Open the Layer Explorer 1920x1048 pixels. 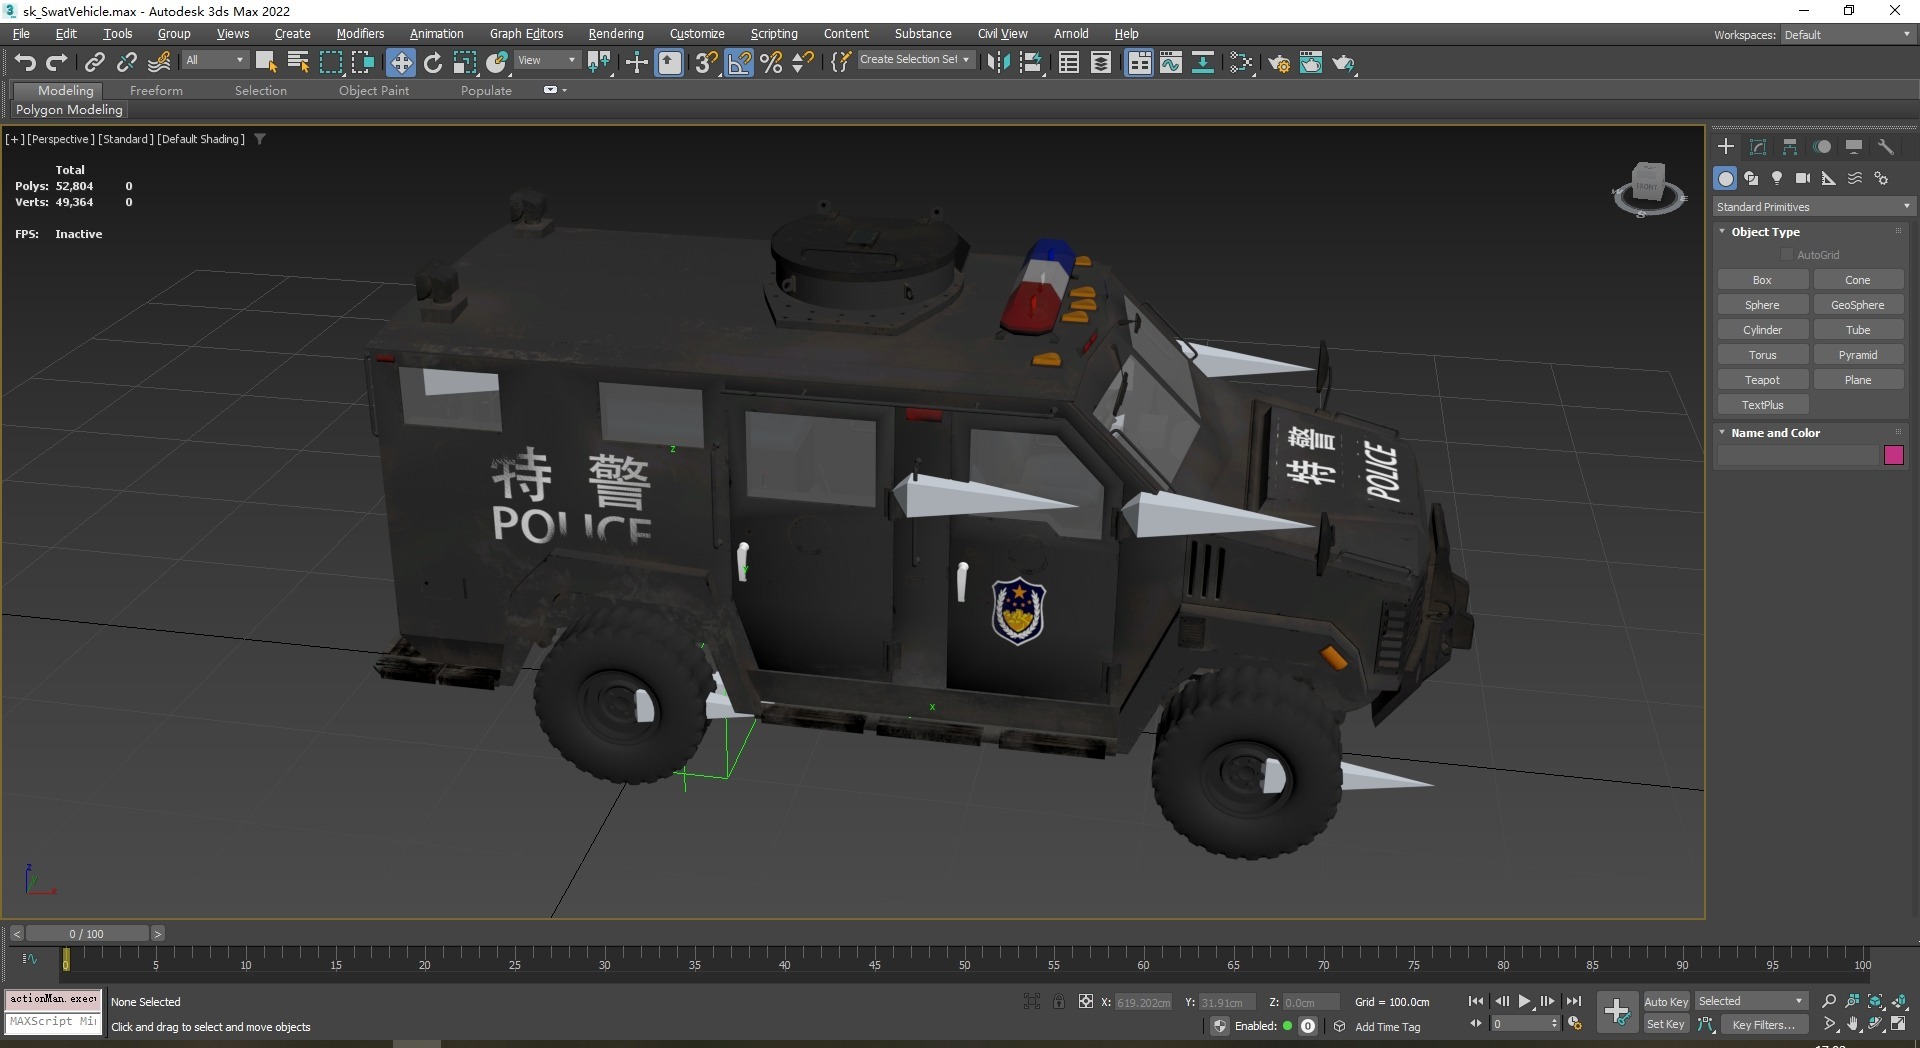[x=1101, y=62]
